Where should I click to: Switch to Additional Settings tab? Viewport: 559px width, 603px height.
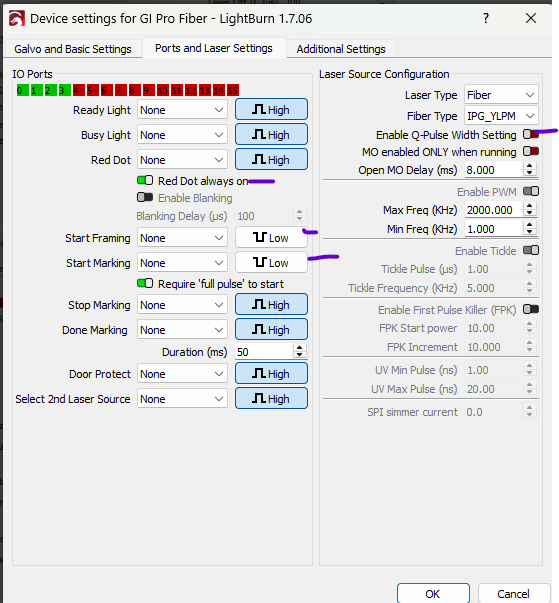click(341, 49)
